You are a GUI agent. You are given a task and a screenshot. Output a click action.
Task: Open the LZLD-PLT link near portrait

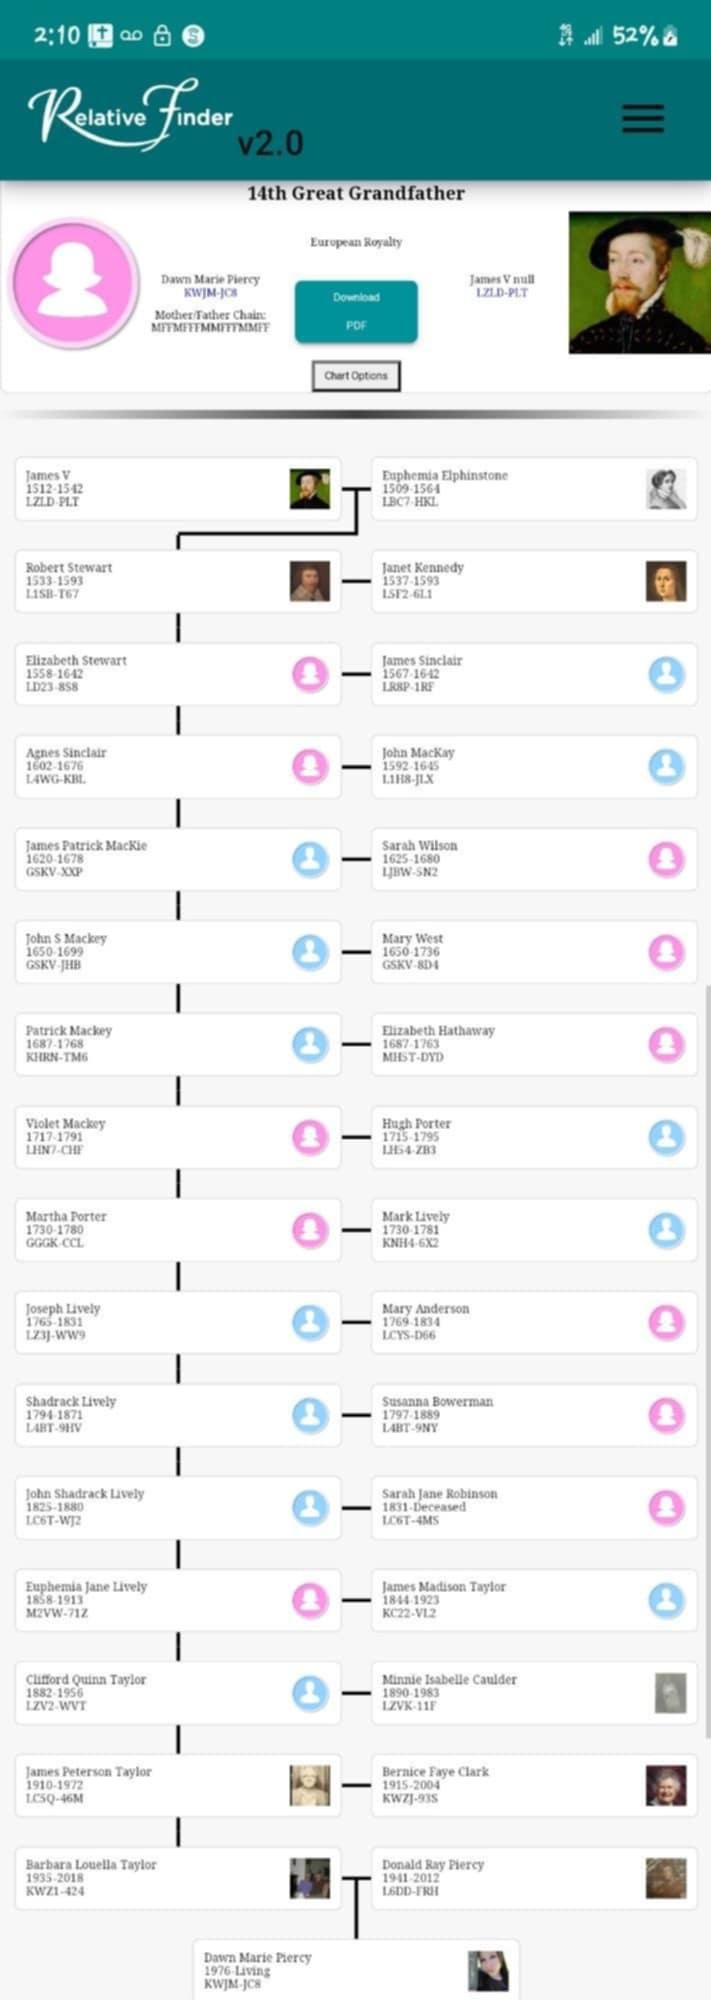[x=501, y=292]
